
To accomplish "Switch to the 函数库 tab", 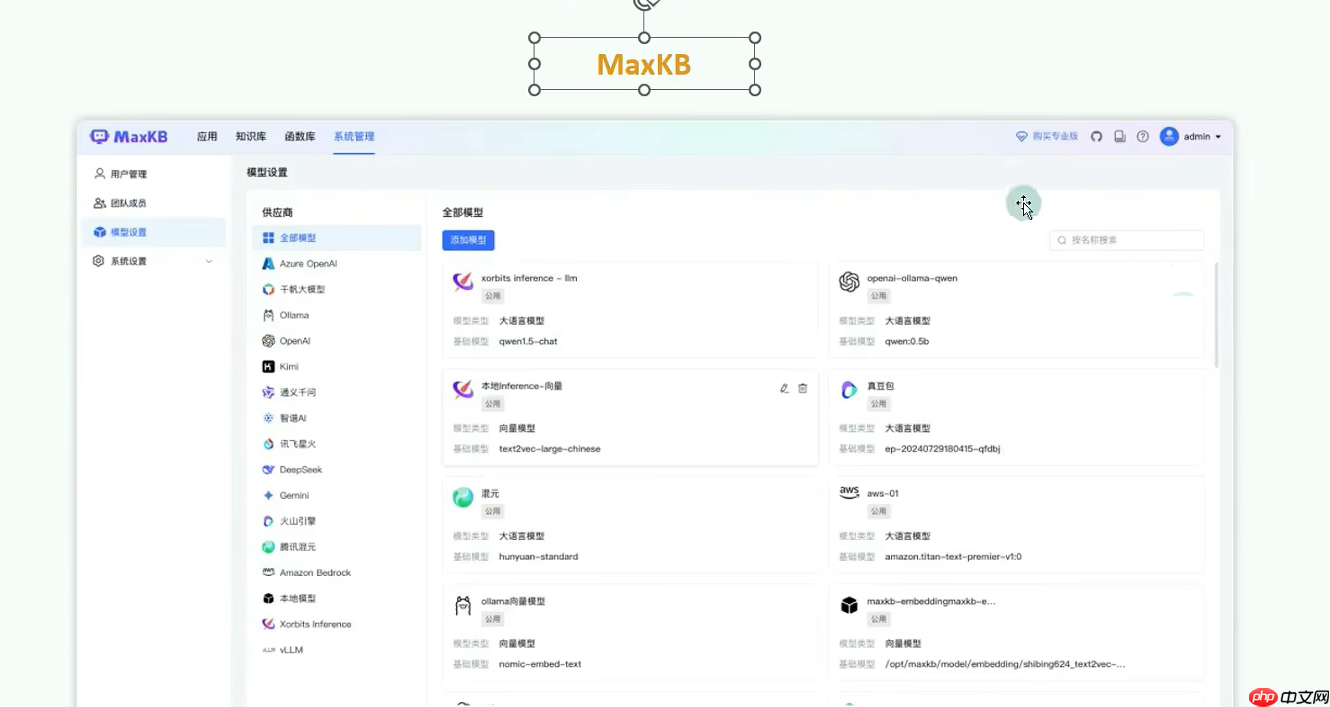I will [x=300, y=136].
